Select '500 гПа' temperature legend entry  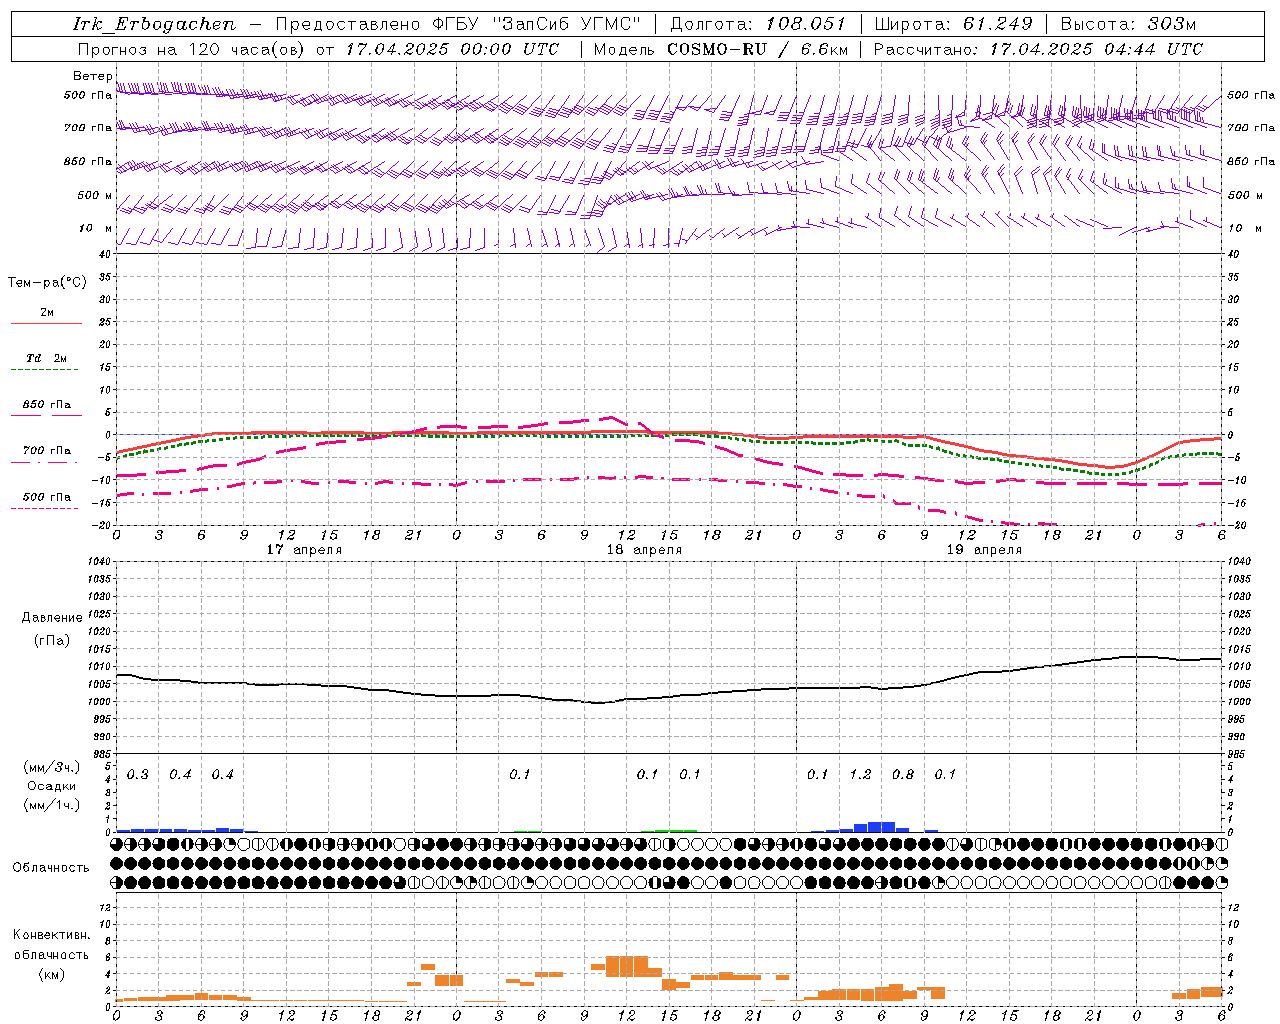46,497
